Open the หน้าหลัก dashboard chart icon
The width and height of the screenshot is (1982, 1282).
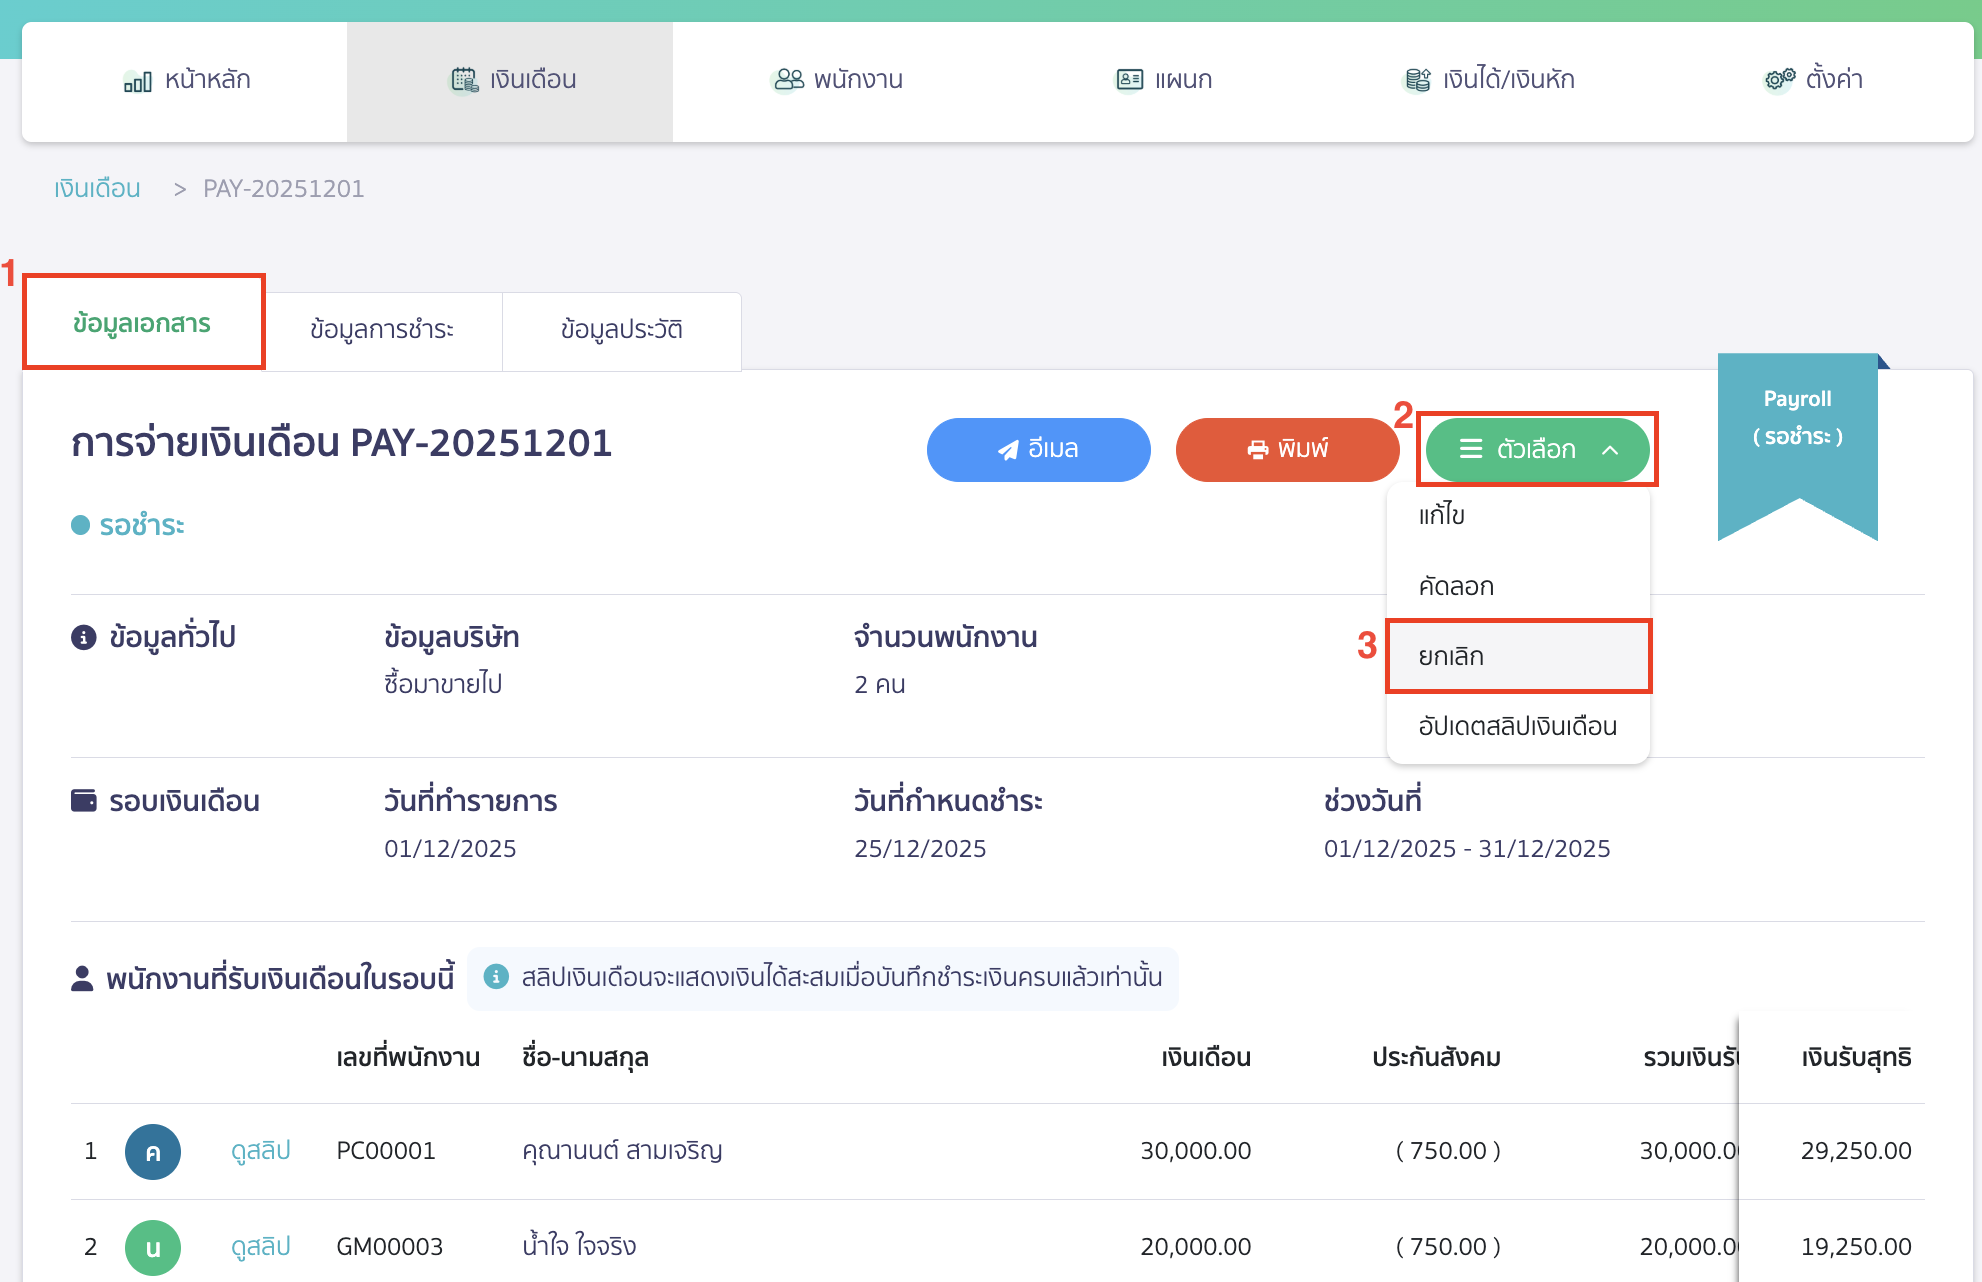pos(138,80)
